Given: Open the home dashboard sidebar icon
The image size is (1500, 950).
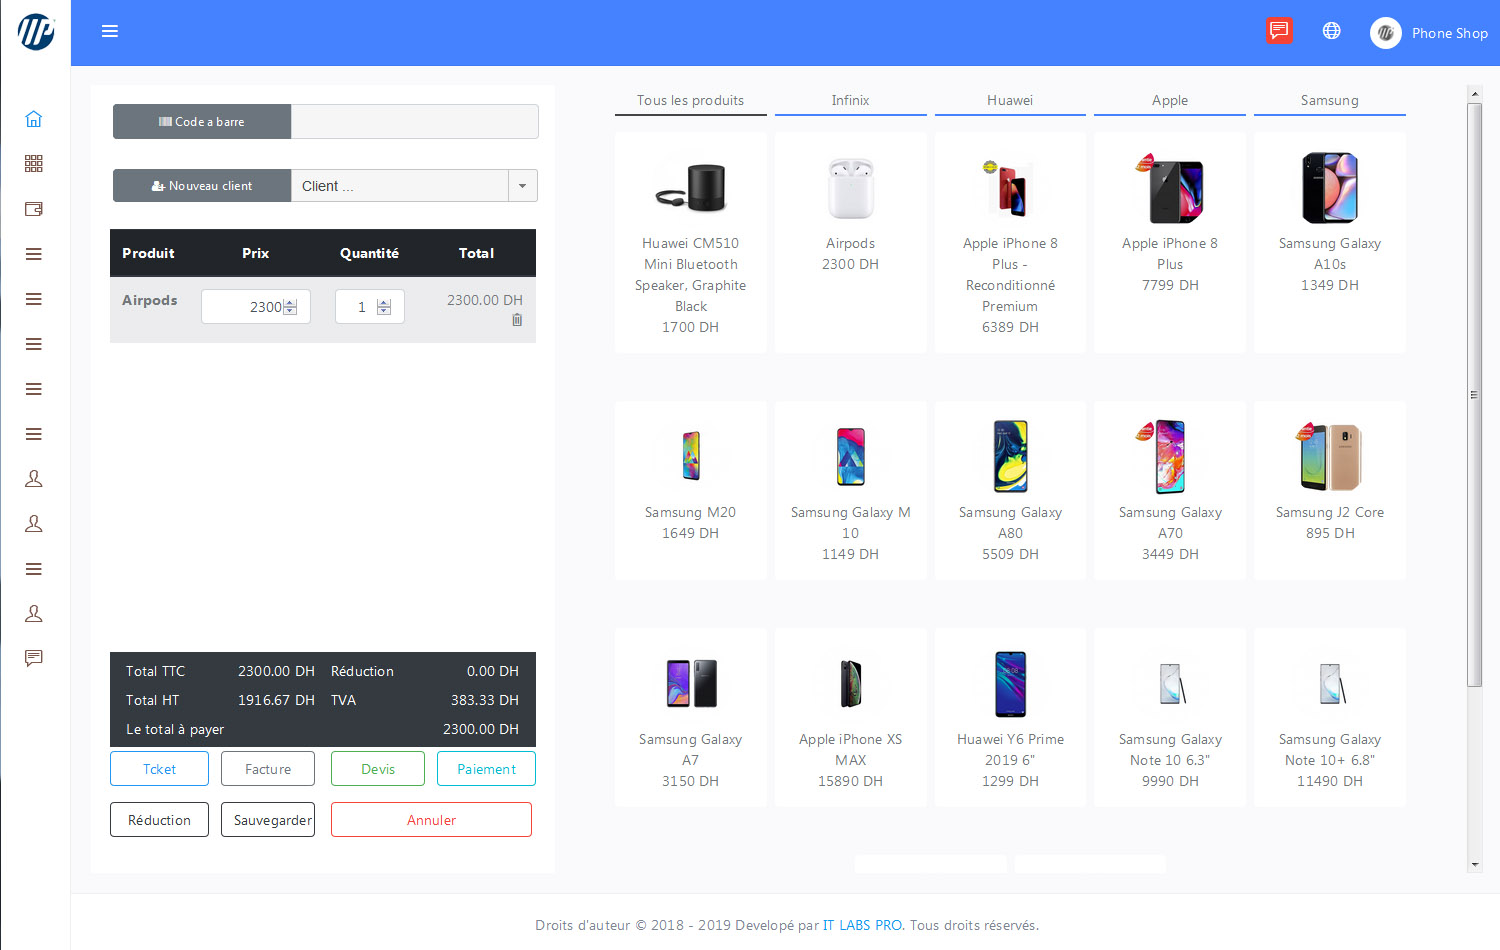Looking at the screenshot, I should coord(33,119).
